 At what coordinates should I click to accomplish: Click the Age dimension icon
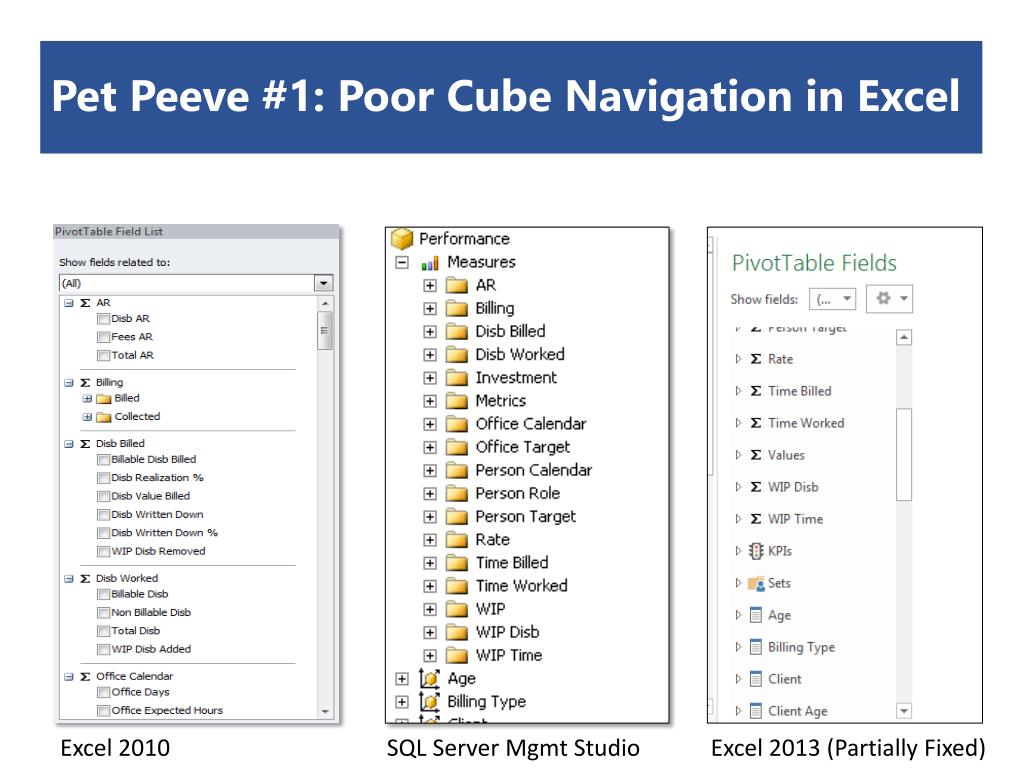tap(429, 679)
